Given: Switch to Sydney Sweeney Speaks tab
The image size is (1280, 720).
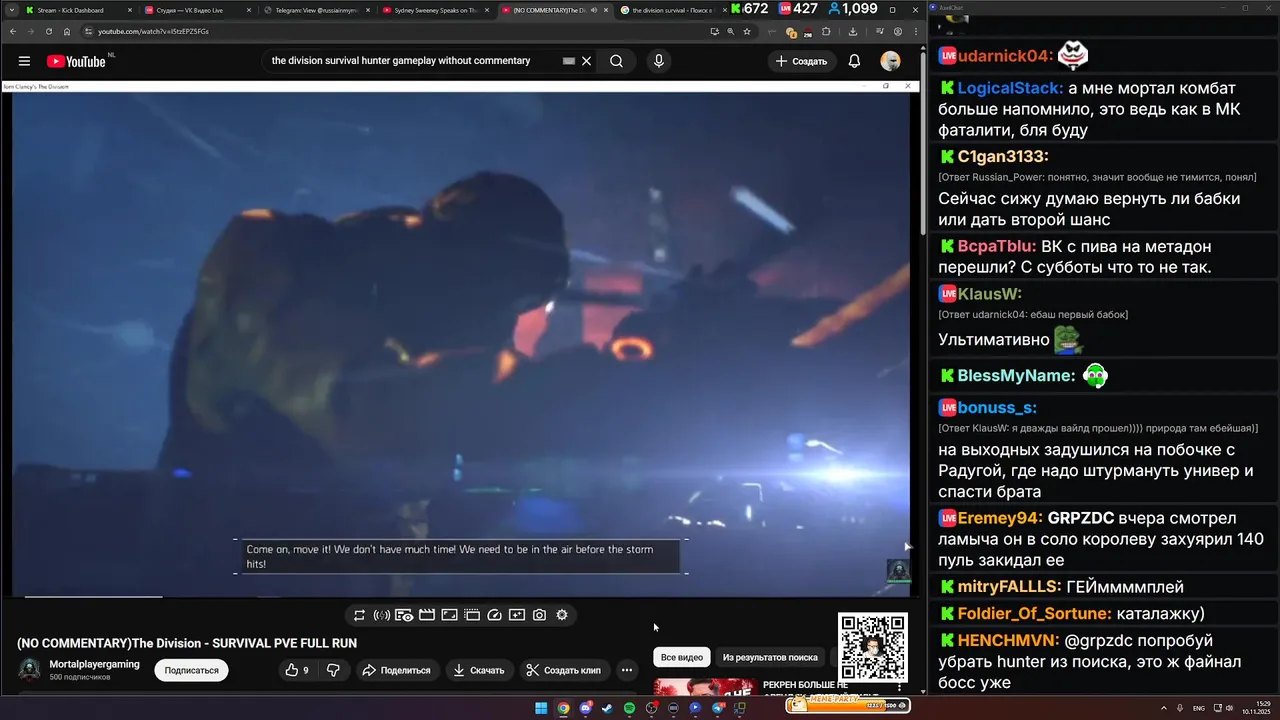Looking at the screenshot, I should [436, 10].
